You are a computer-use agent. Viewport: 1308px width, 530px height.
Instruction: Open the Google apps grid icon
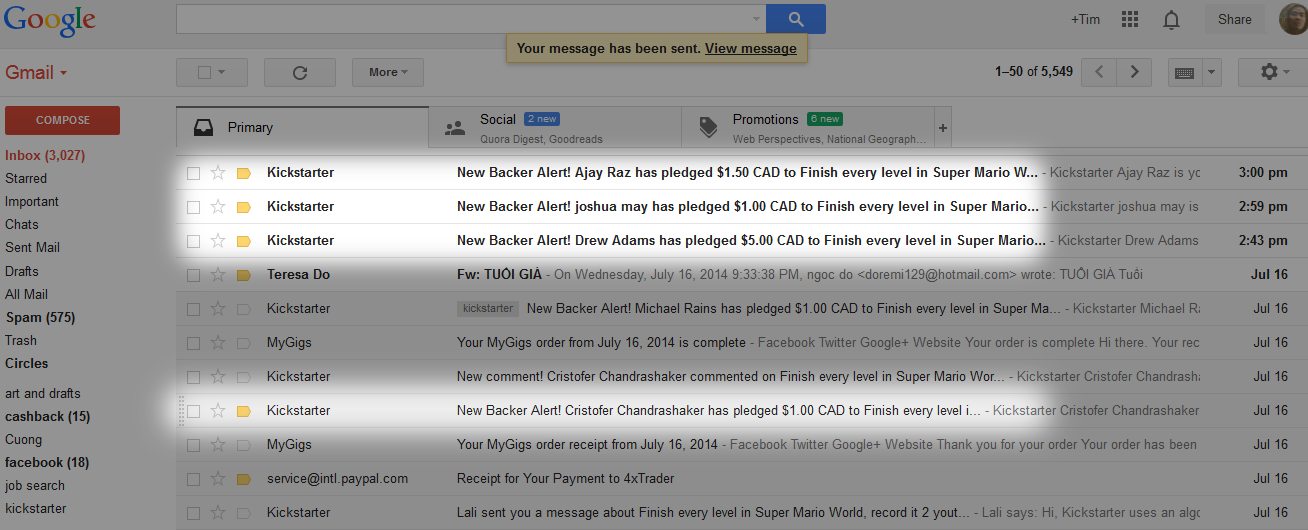[1130, 19]
